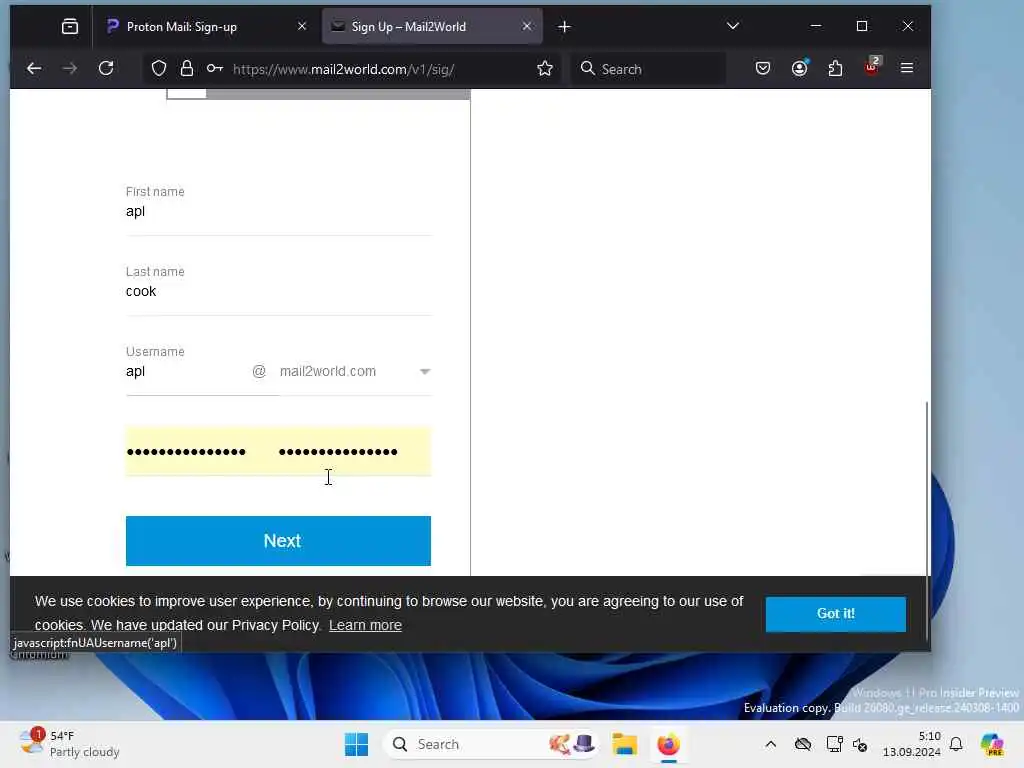The width and height of the screenshot is (1024, 768).
Task: Accept cookies with Got it! button
Action: click(x=835, y=614)
